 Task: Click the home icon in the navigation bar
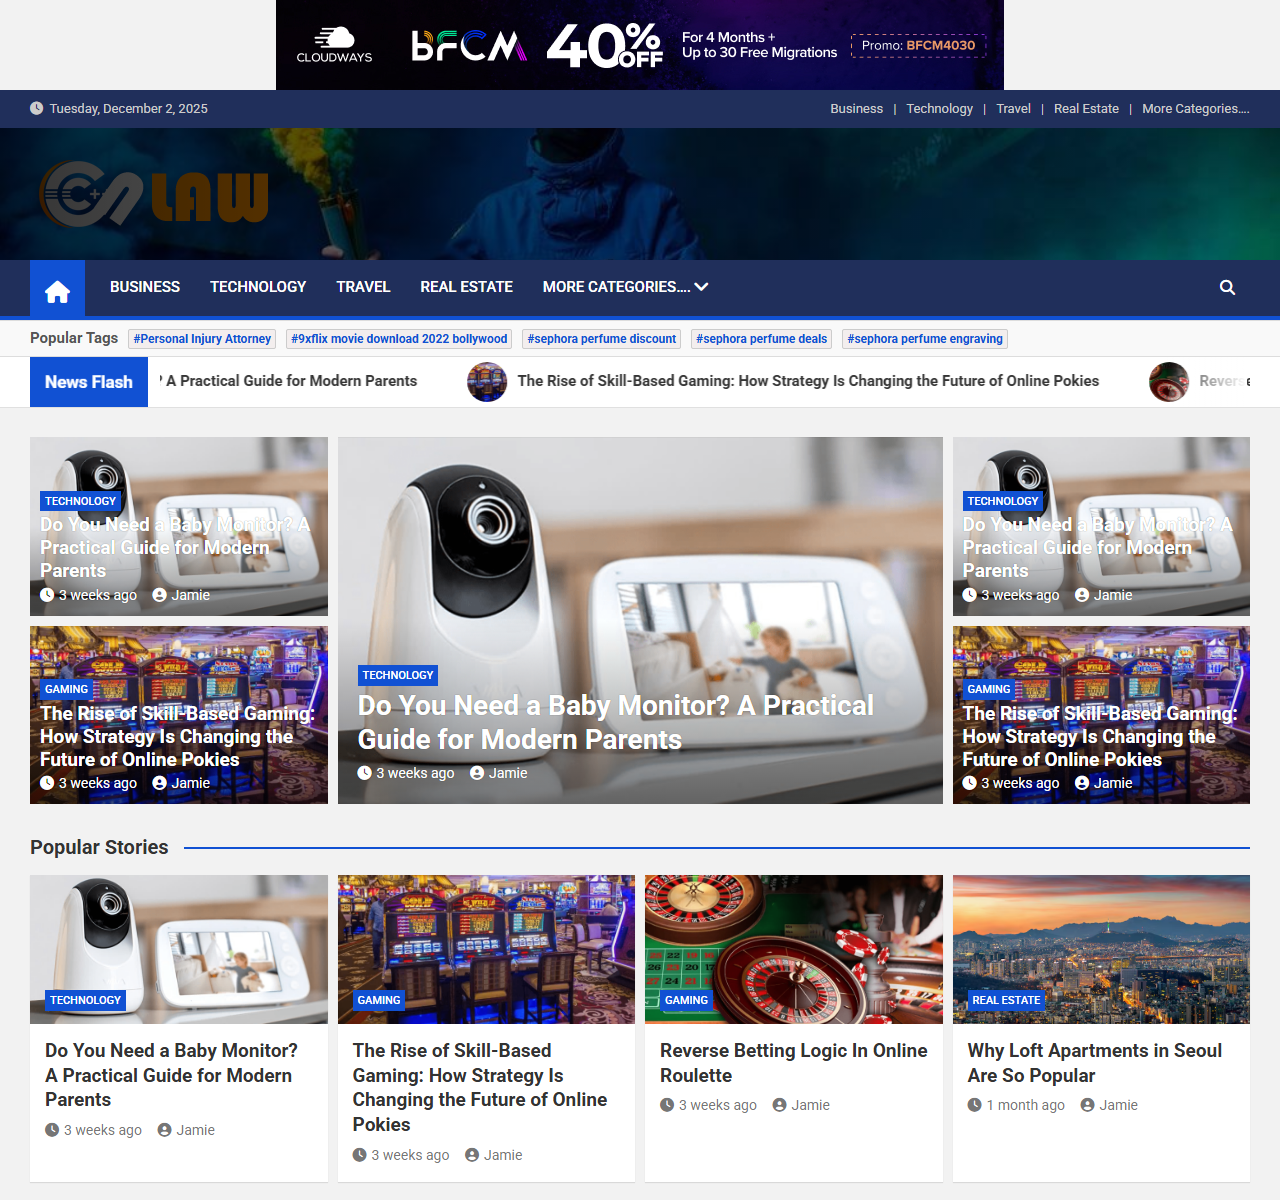pyautogui.click(x=57, y=289)
